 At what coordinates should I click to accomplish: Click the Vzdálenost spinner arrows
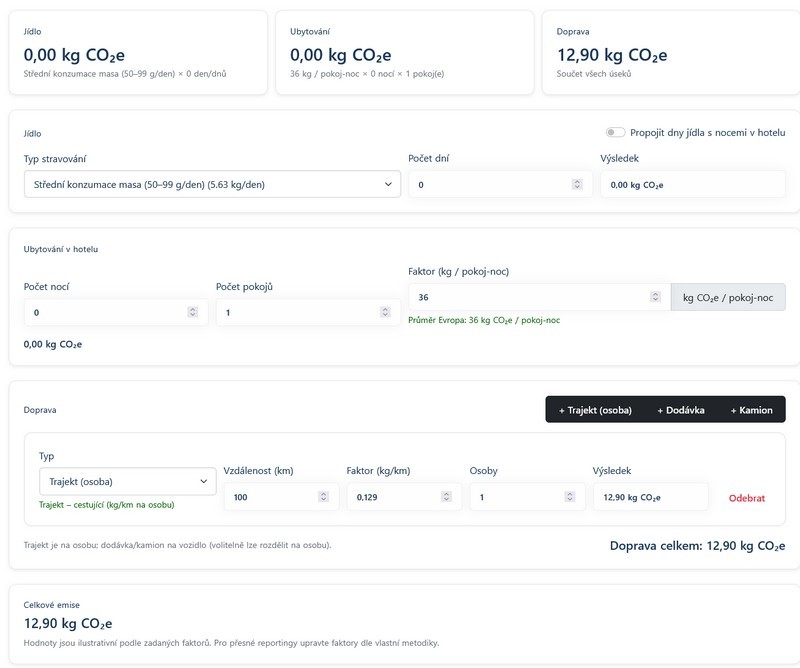tap(323, 497)
